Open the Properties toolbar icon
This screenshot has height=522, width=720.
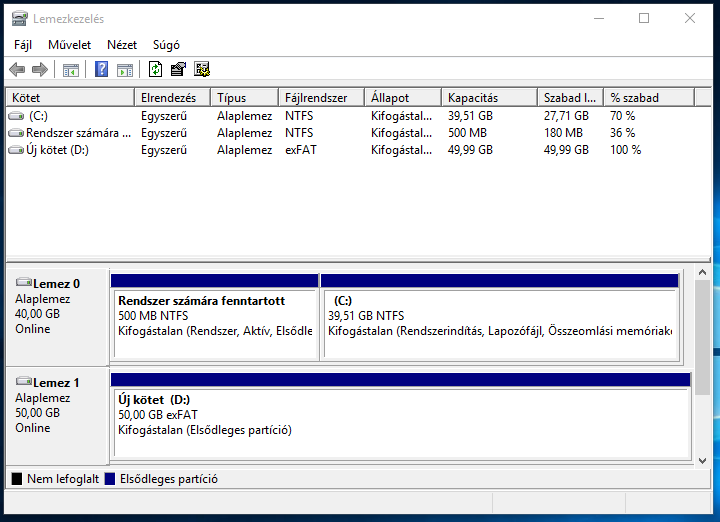(x=178, y=69)
